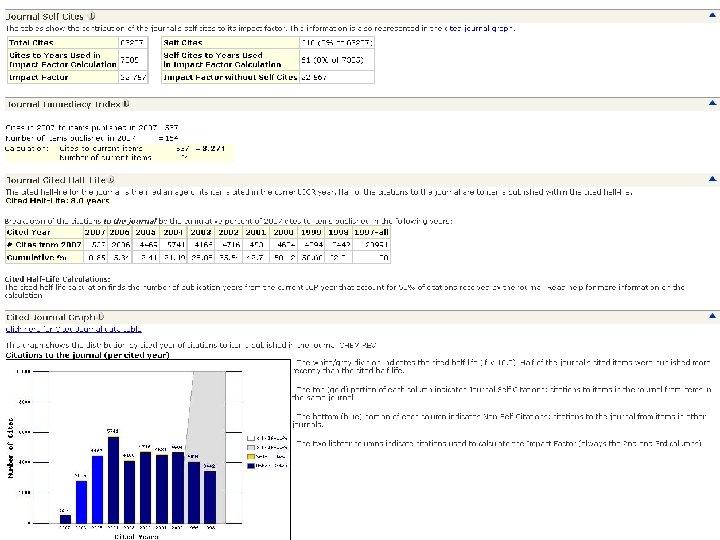Click the '2003' column header in half-life table
Viewport: 720px width, 540px height.
click(x=201, y=232)
